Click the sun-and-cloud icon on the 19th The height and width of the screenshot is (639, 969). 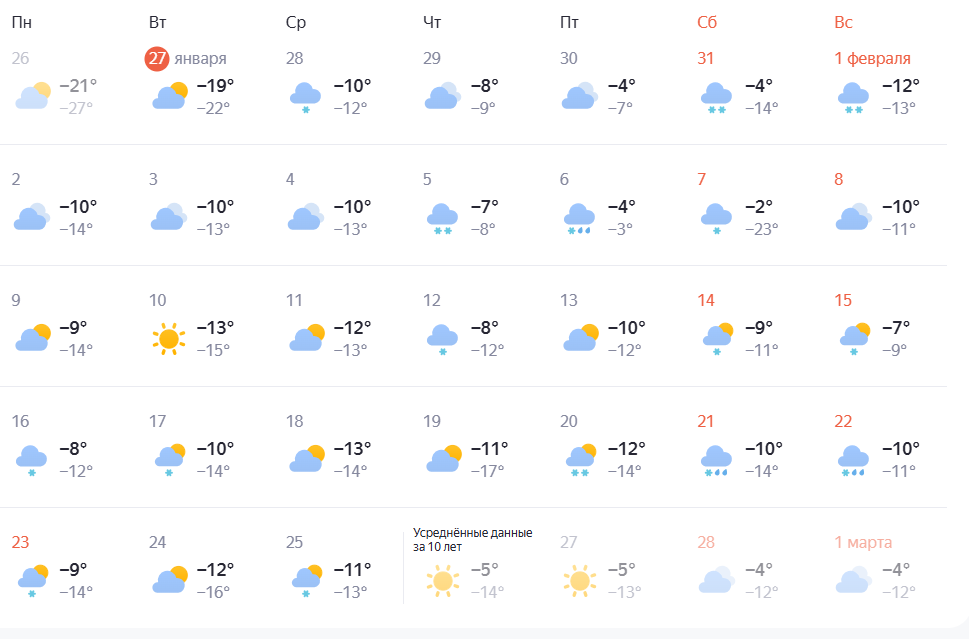coord(444,459)
